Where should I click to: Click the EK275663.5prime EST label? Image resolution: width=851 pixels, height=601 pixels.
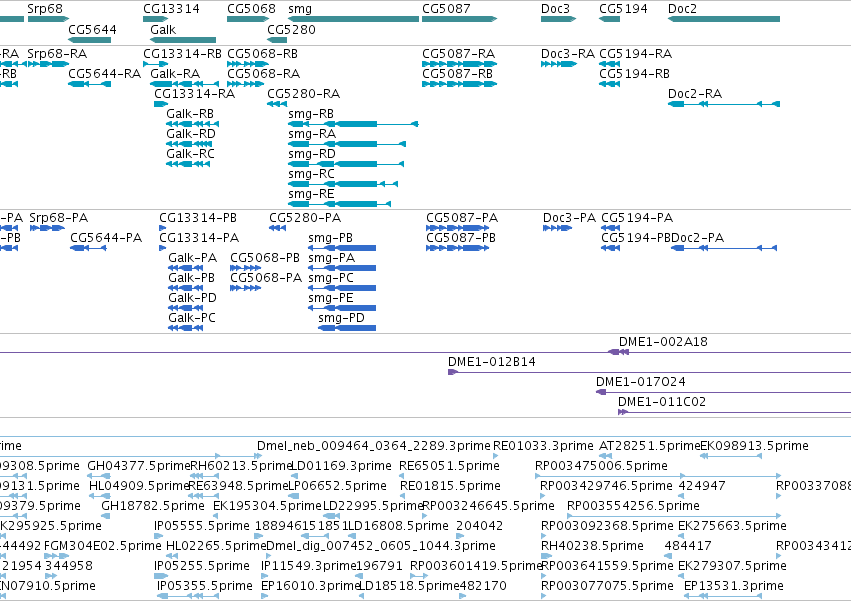click(x=732, y=526)
